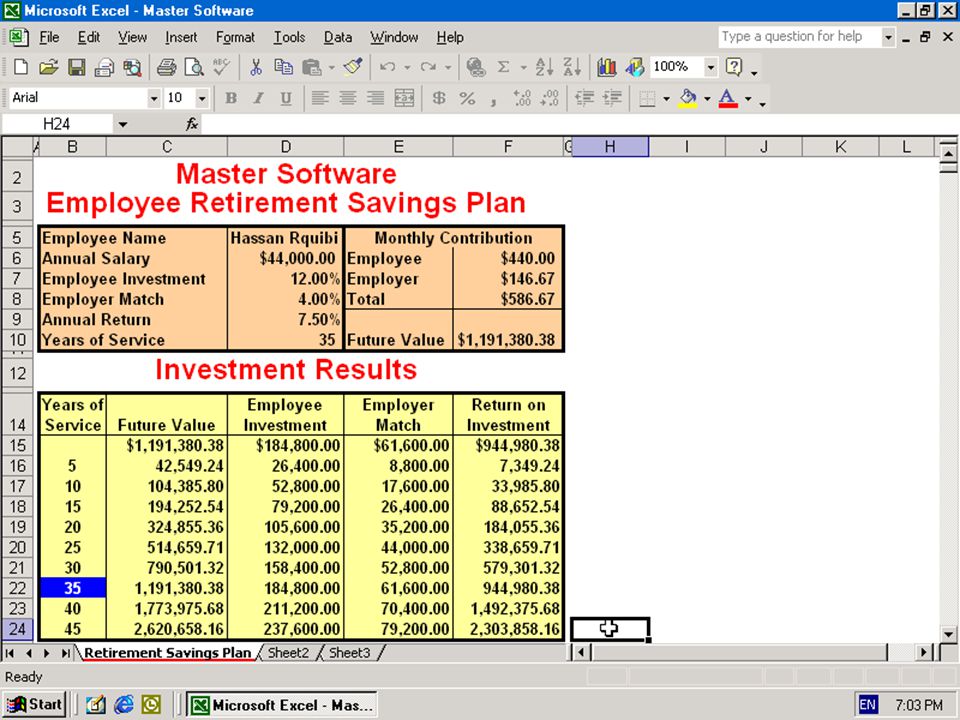Click in the 'Type a question for help' box
Viewport: 960px width, 720px height.
pyautogui.click(x=799, y=37)
